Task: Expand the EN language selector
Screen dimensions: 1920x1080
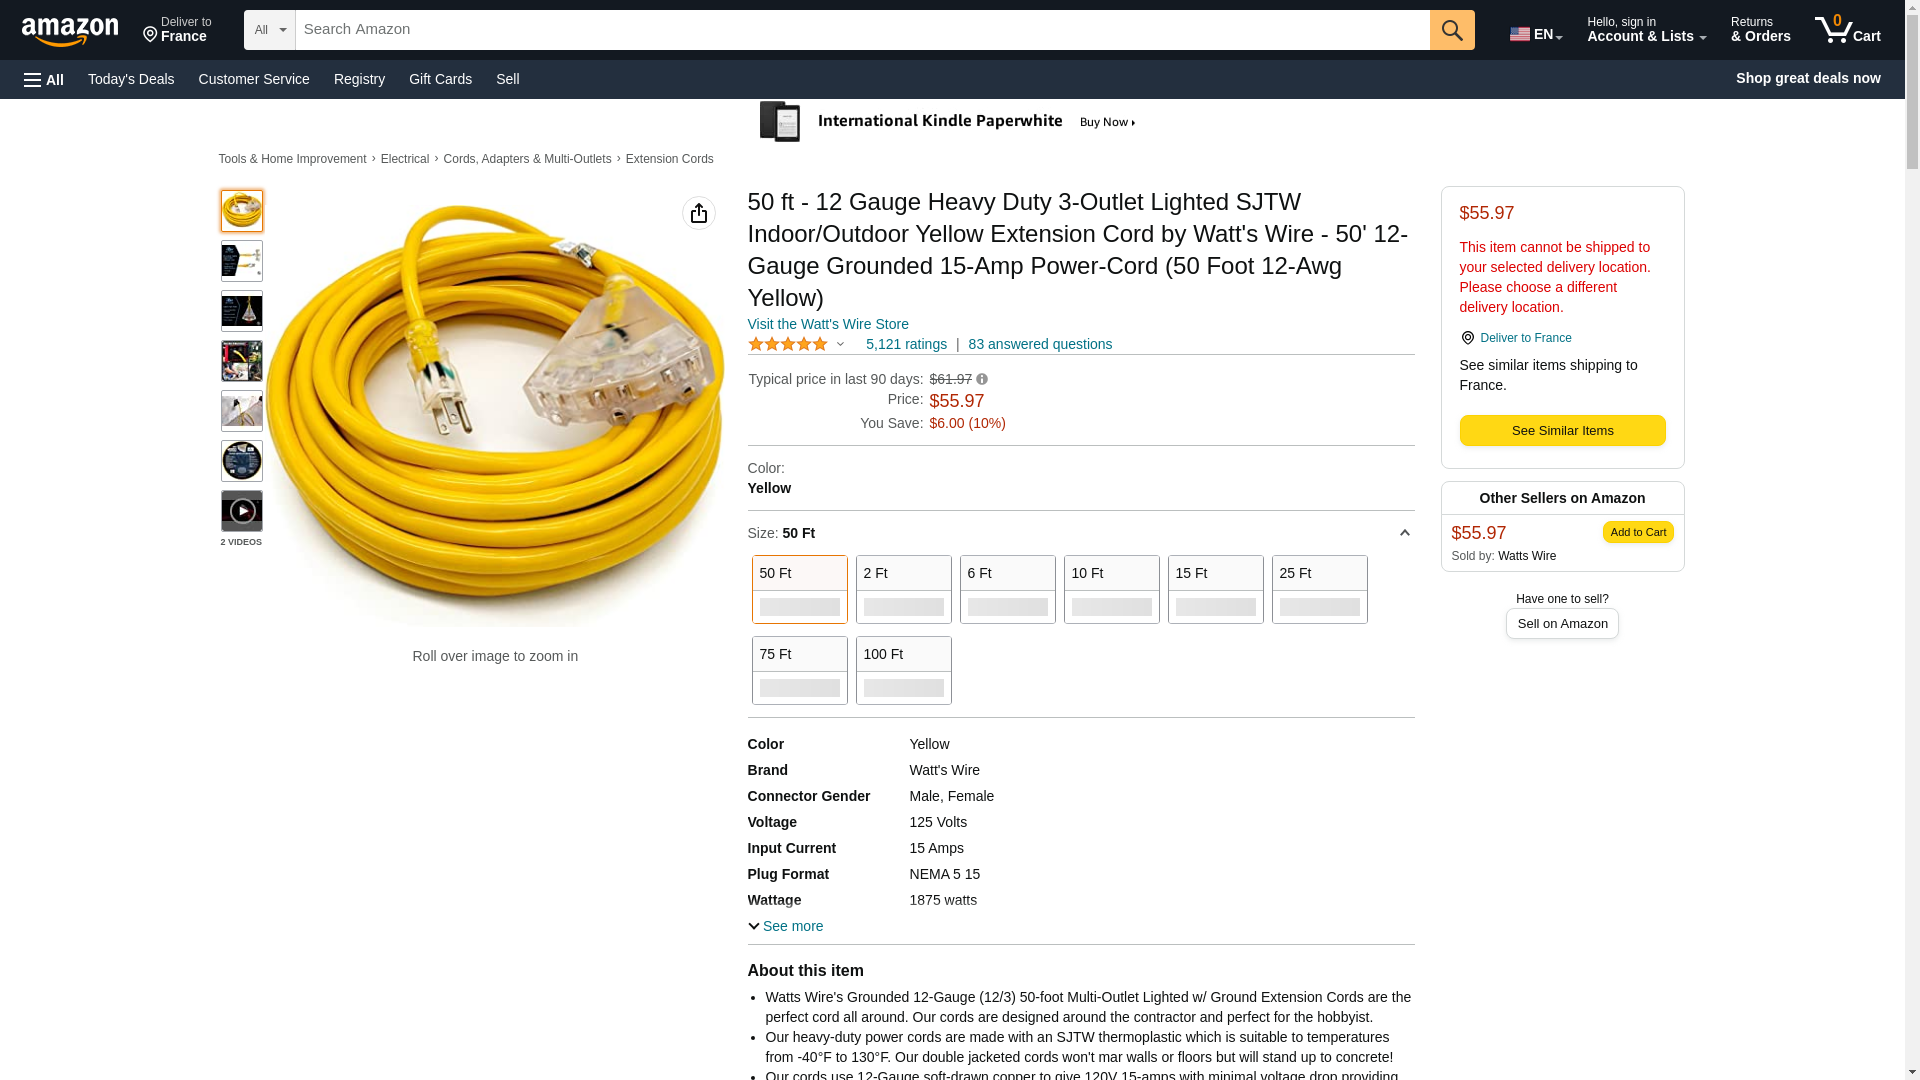Action: tap(1535, 34)
